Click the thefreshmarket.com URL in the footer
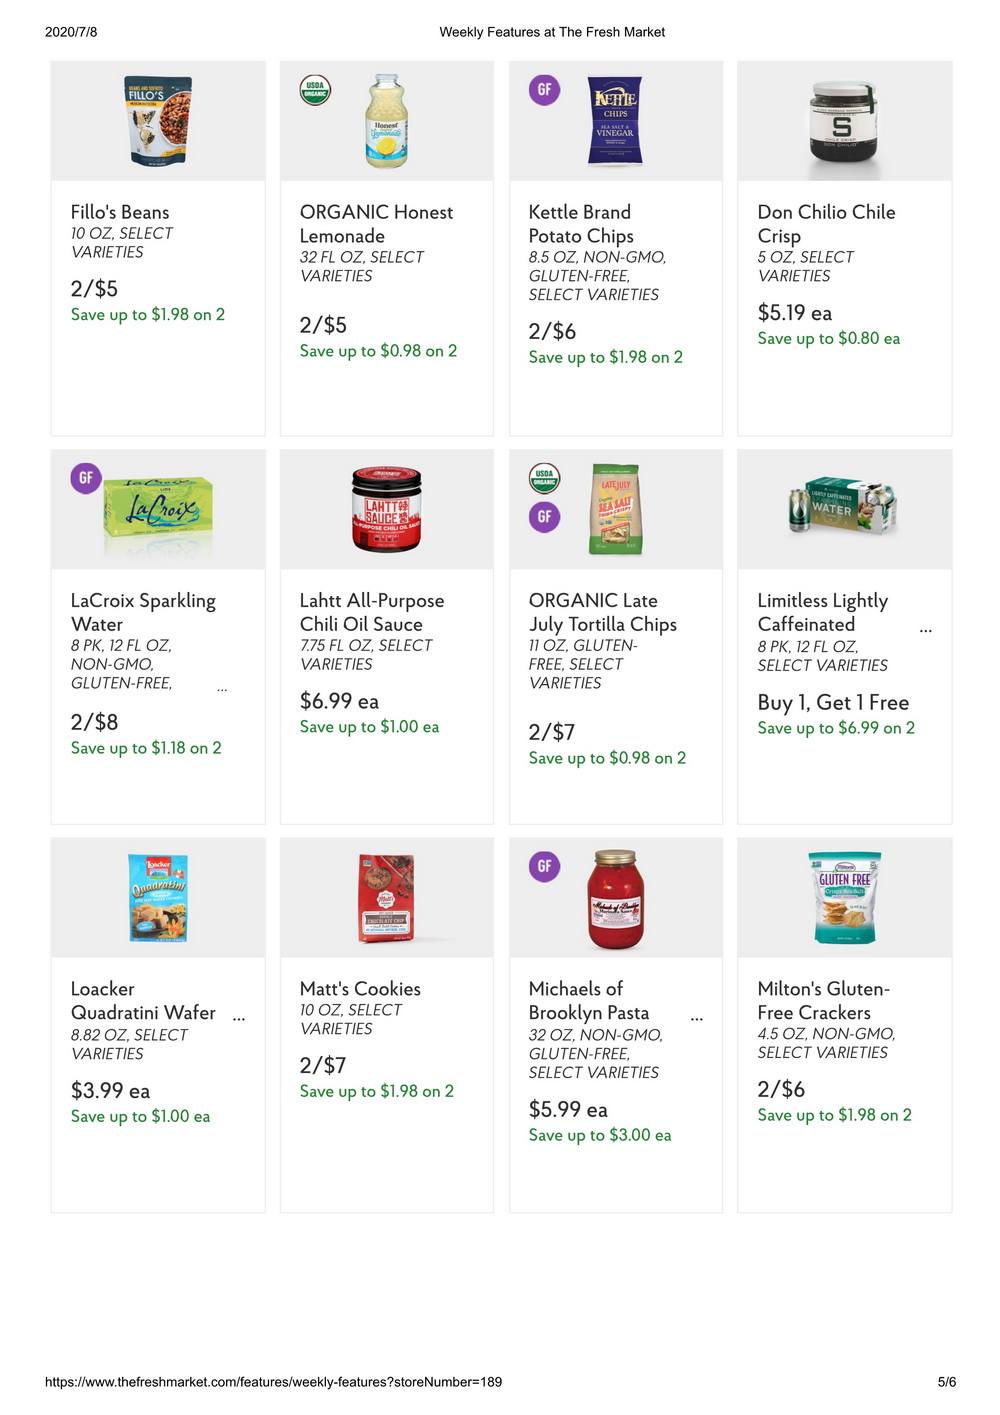This screenshot has width=1000, height=1415. (x=273, y=1382)
